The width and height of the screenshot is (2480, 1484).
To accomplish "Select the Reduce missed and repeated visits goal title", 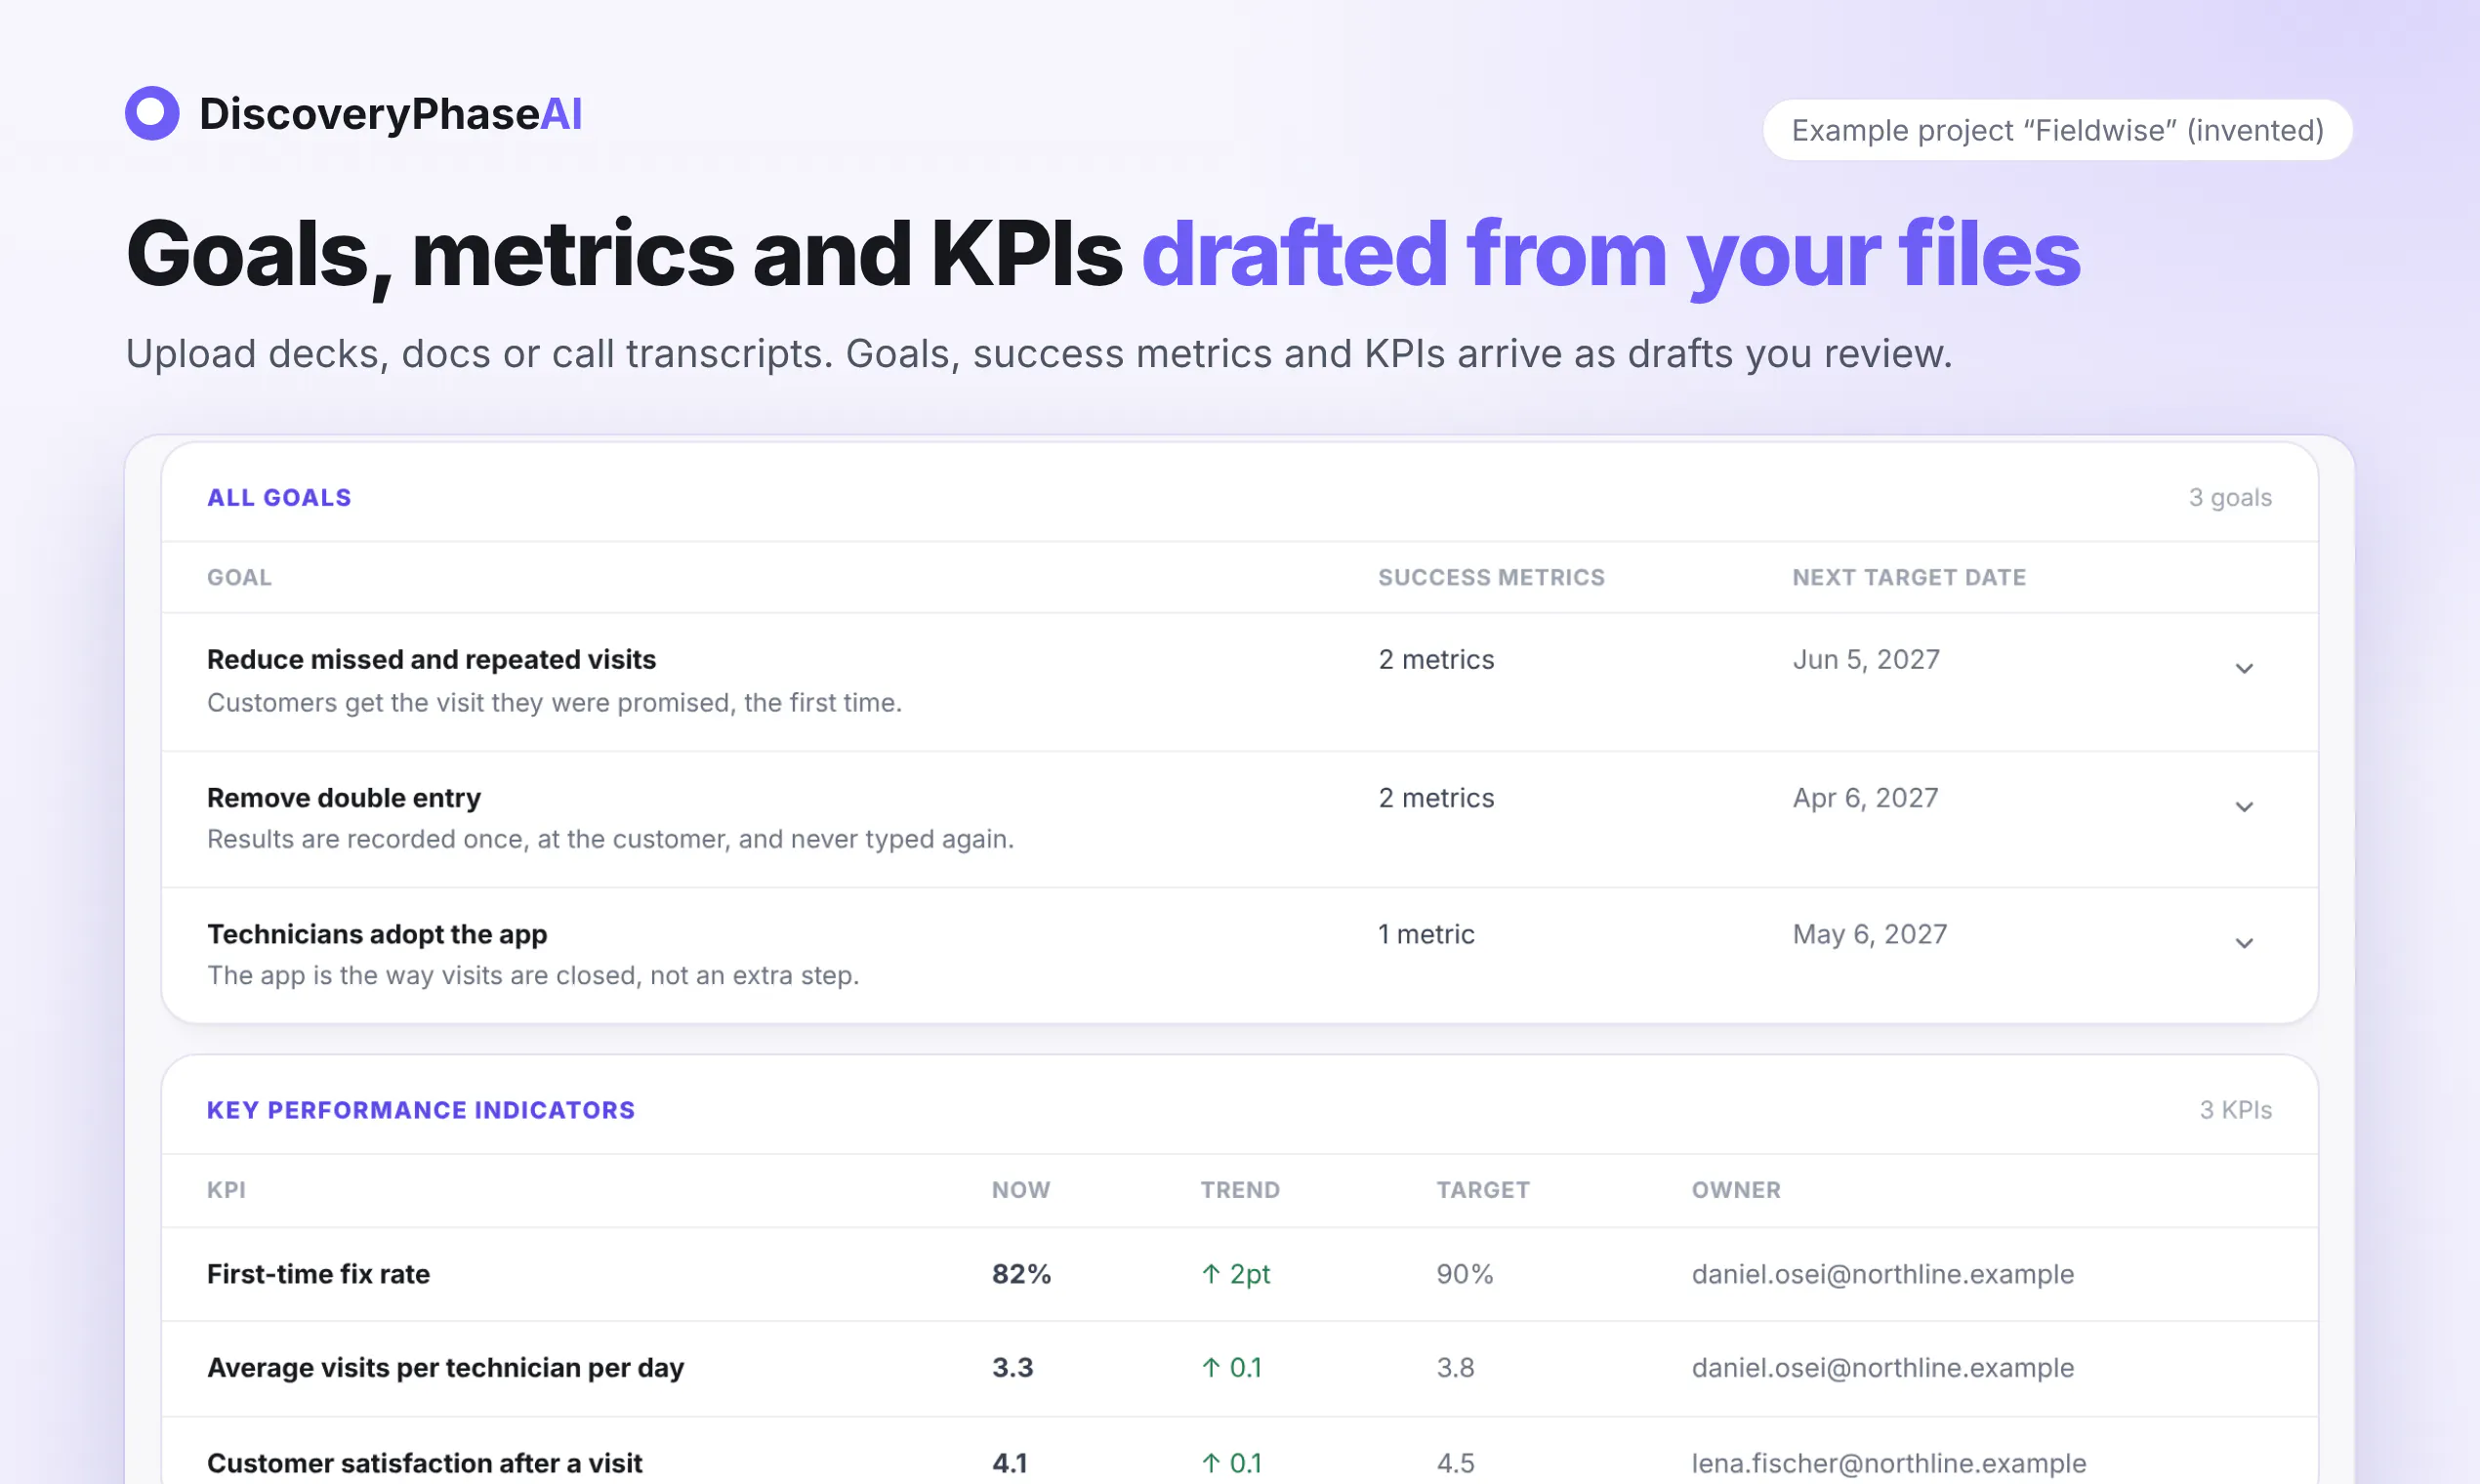I will coord(431,659).
